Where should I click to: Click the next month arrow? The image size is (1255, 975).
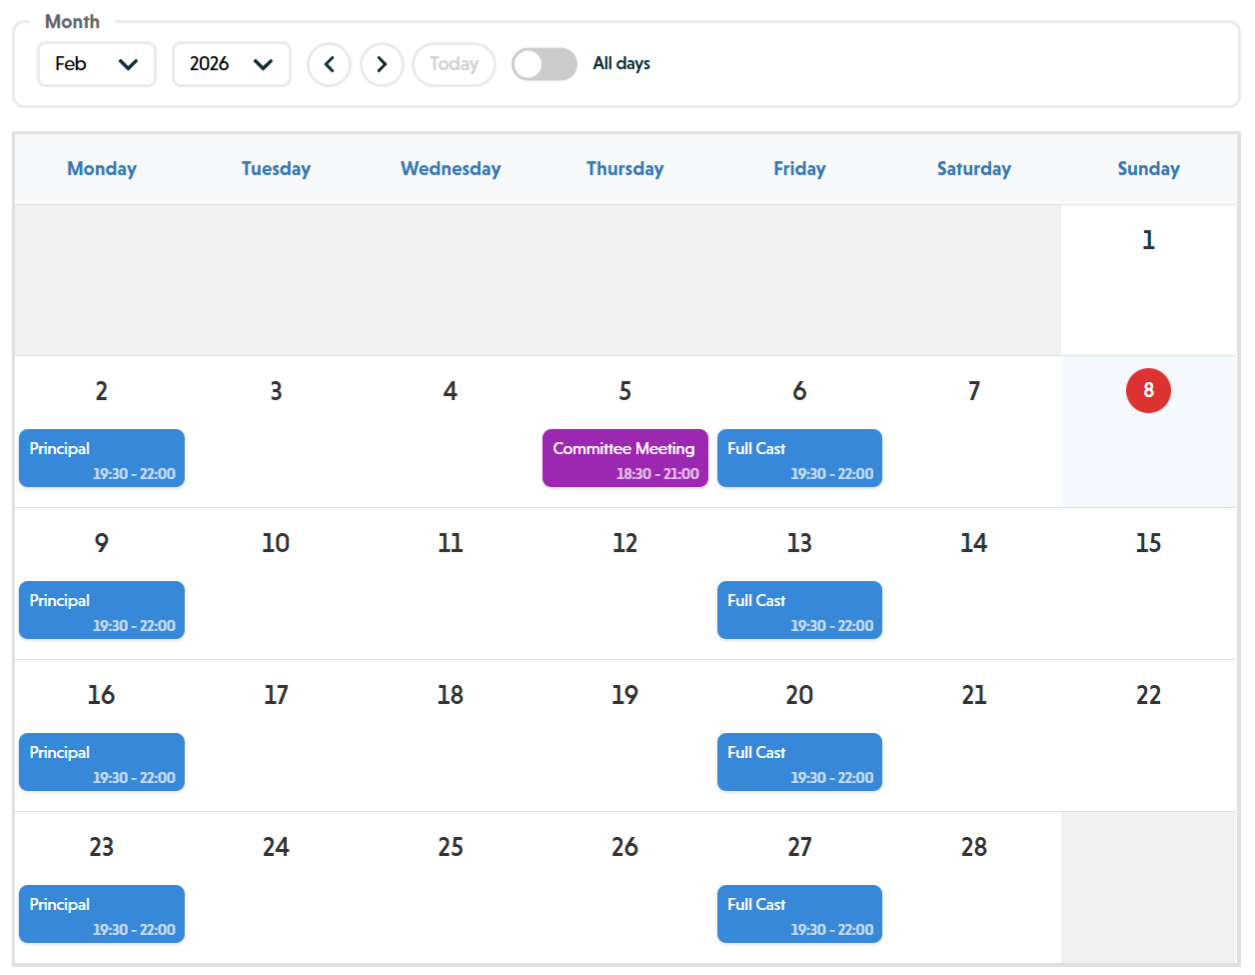tap(382, 64)
